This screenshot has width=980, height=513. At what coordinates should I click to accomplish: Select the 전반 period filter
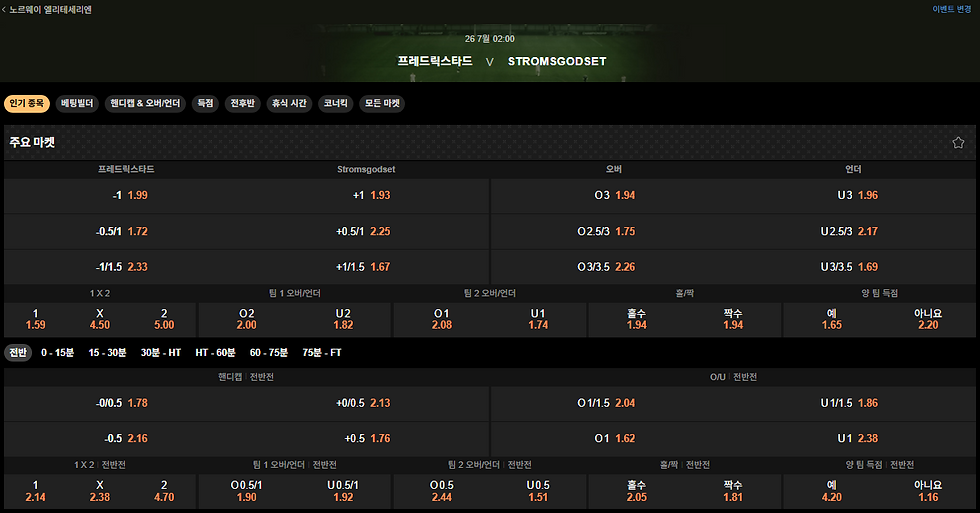click(18, 352)
